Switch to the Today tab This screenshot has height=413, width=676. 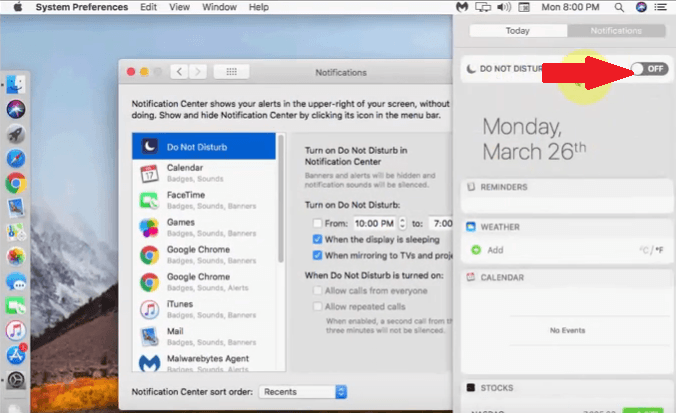coord(517,31)
